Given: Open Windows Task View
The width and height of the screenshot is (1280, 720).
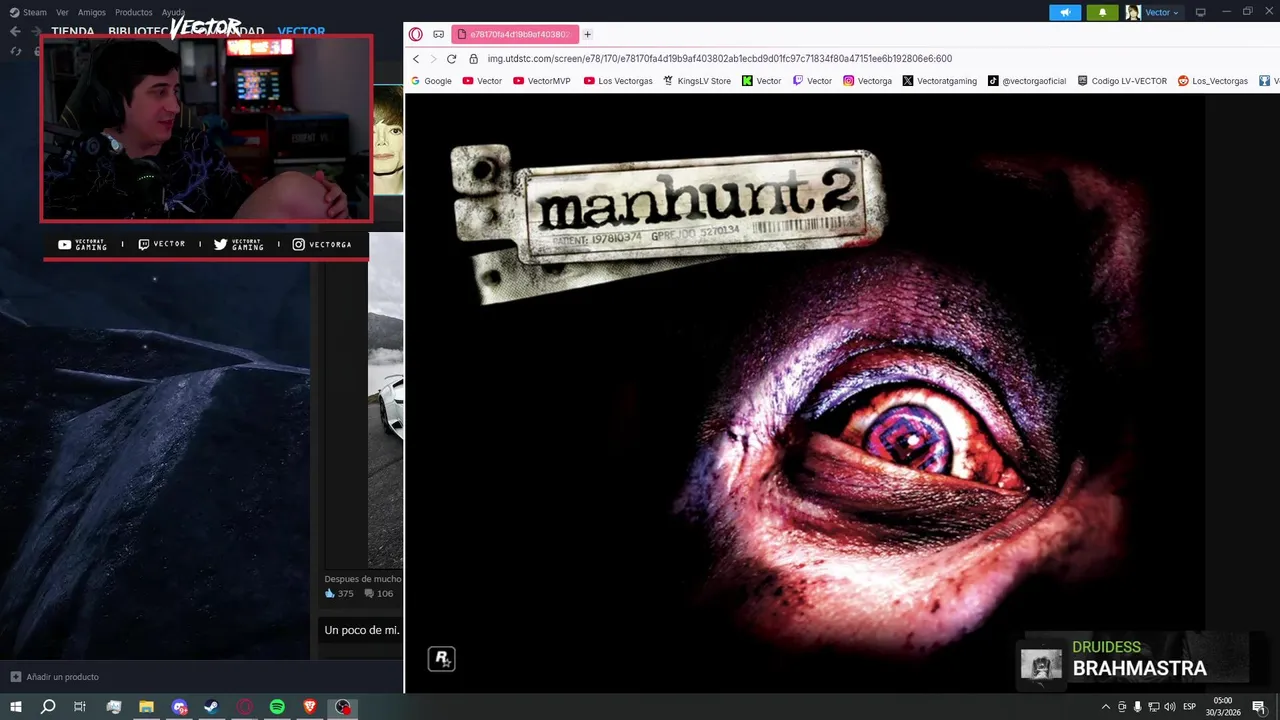Looking at the screenshot, I should (80, 707).
